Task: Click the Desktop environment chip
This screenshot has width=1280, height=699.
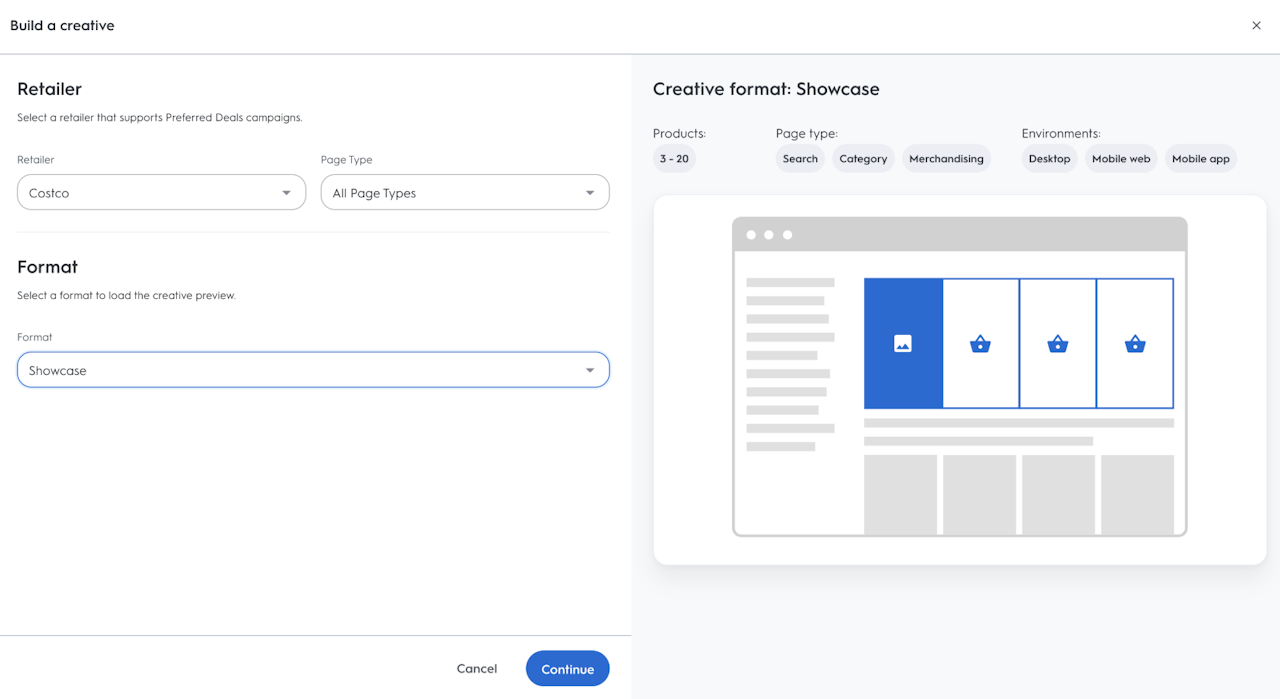Action: coord(1049,159)
